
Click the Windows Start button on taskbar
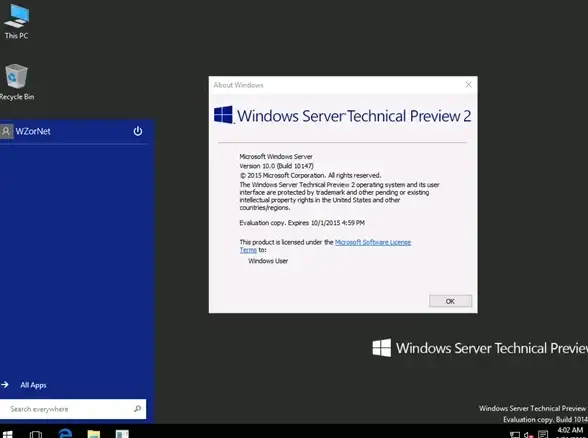click(x=8, y=434)
